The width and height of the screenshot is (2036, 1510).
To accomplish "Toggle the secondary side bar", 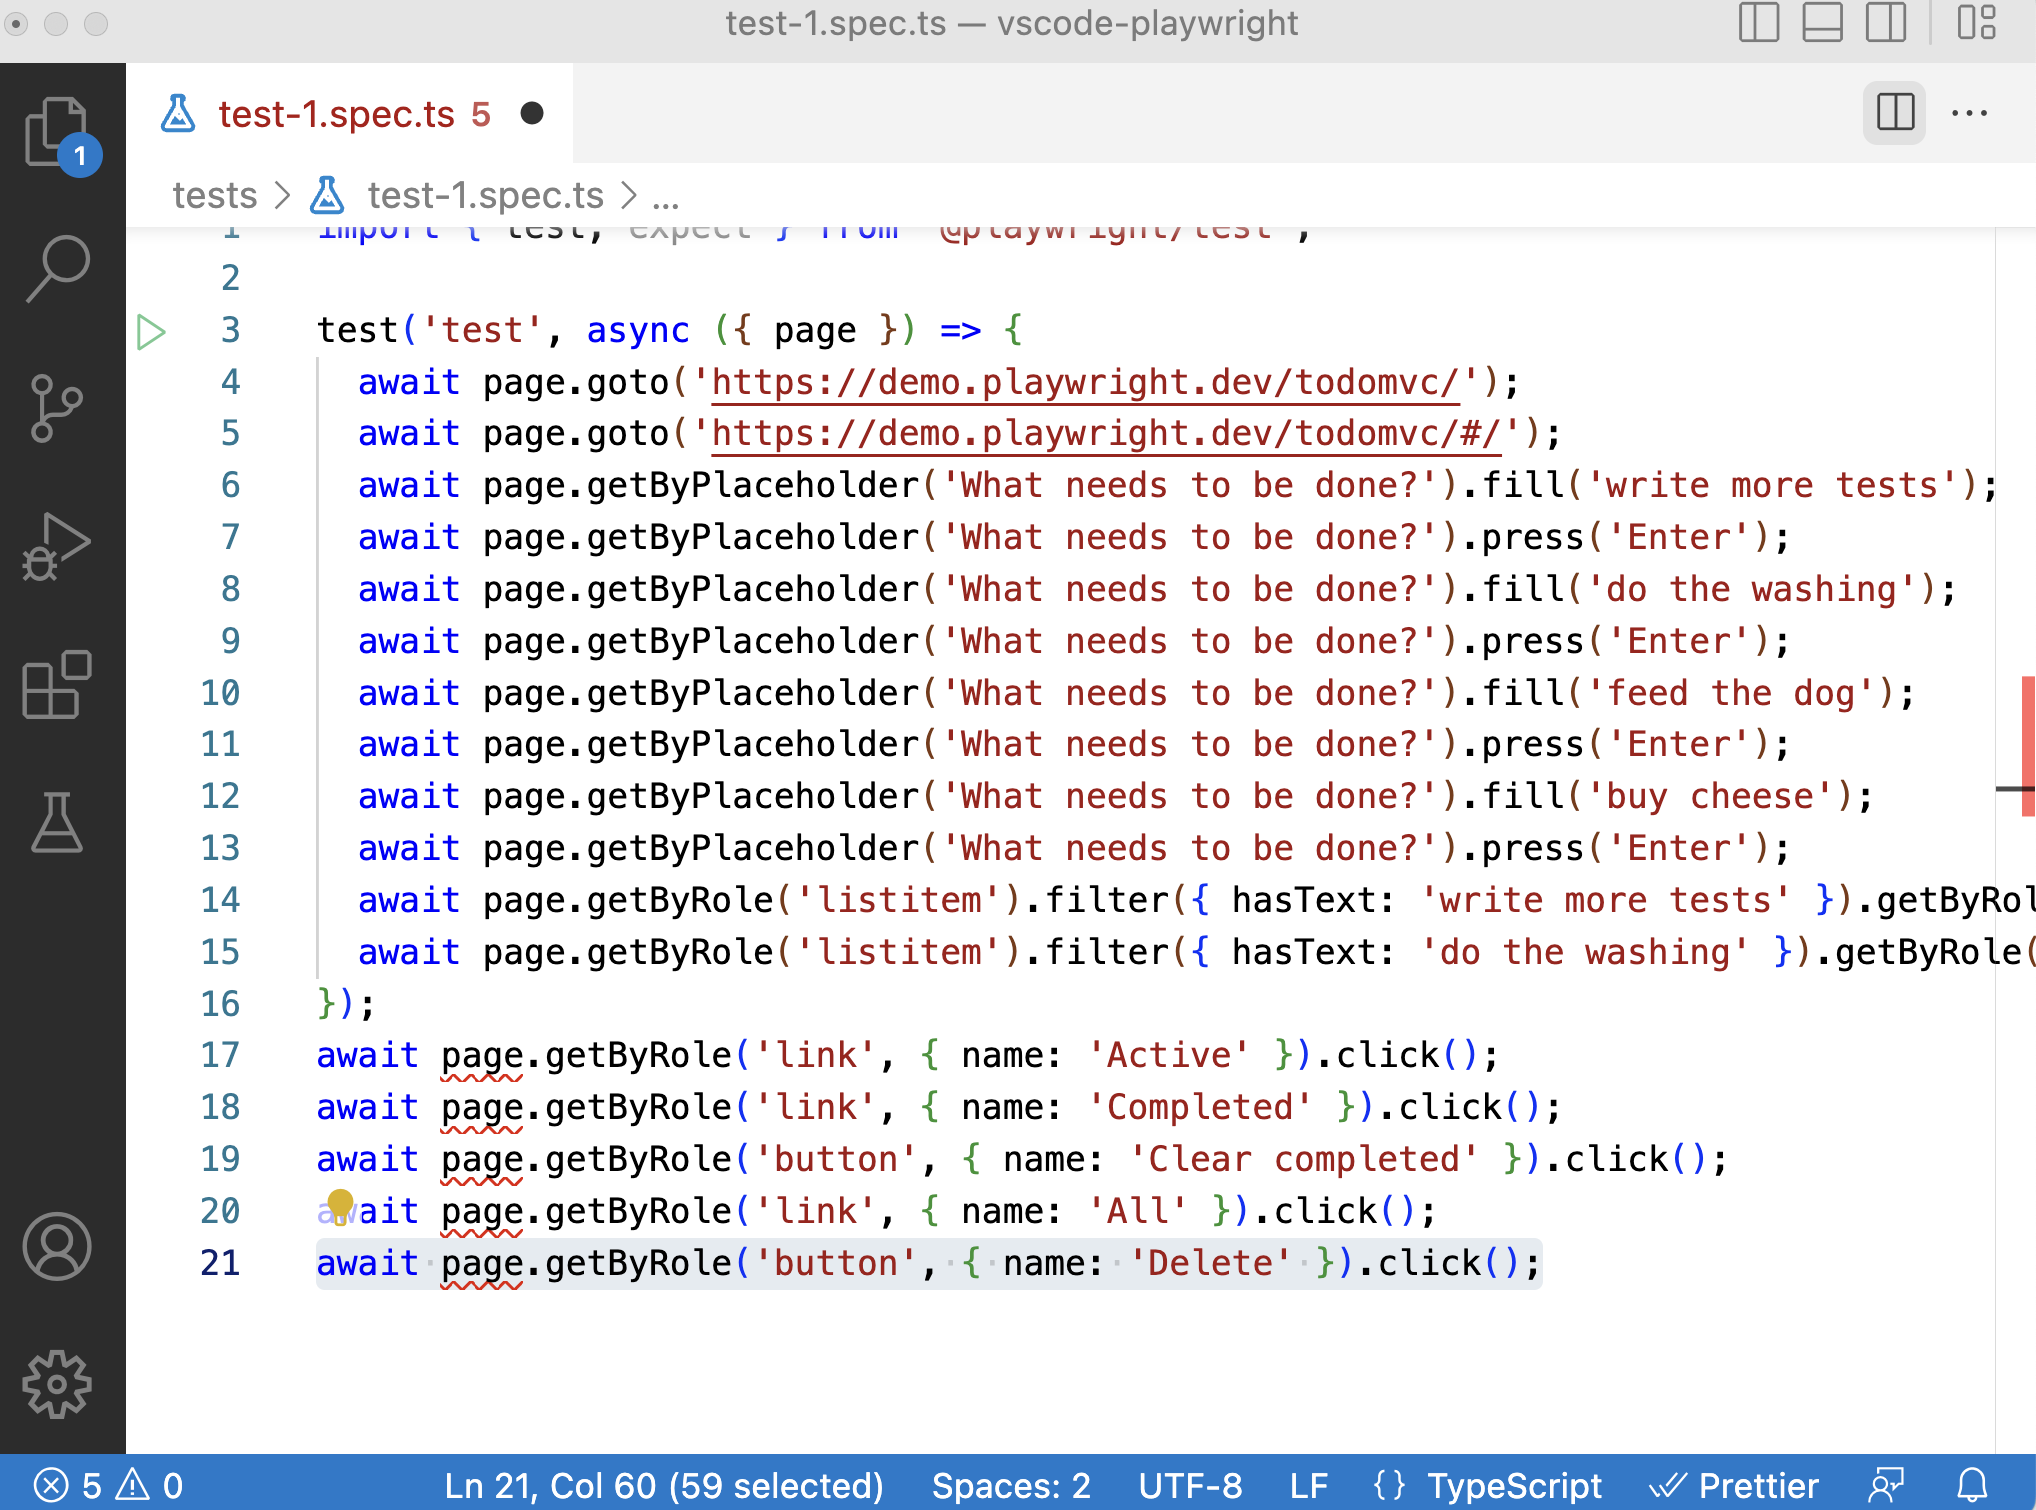I will point(1886,22).
